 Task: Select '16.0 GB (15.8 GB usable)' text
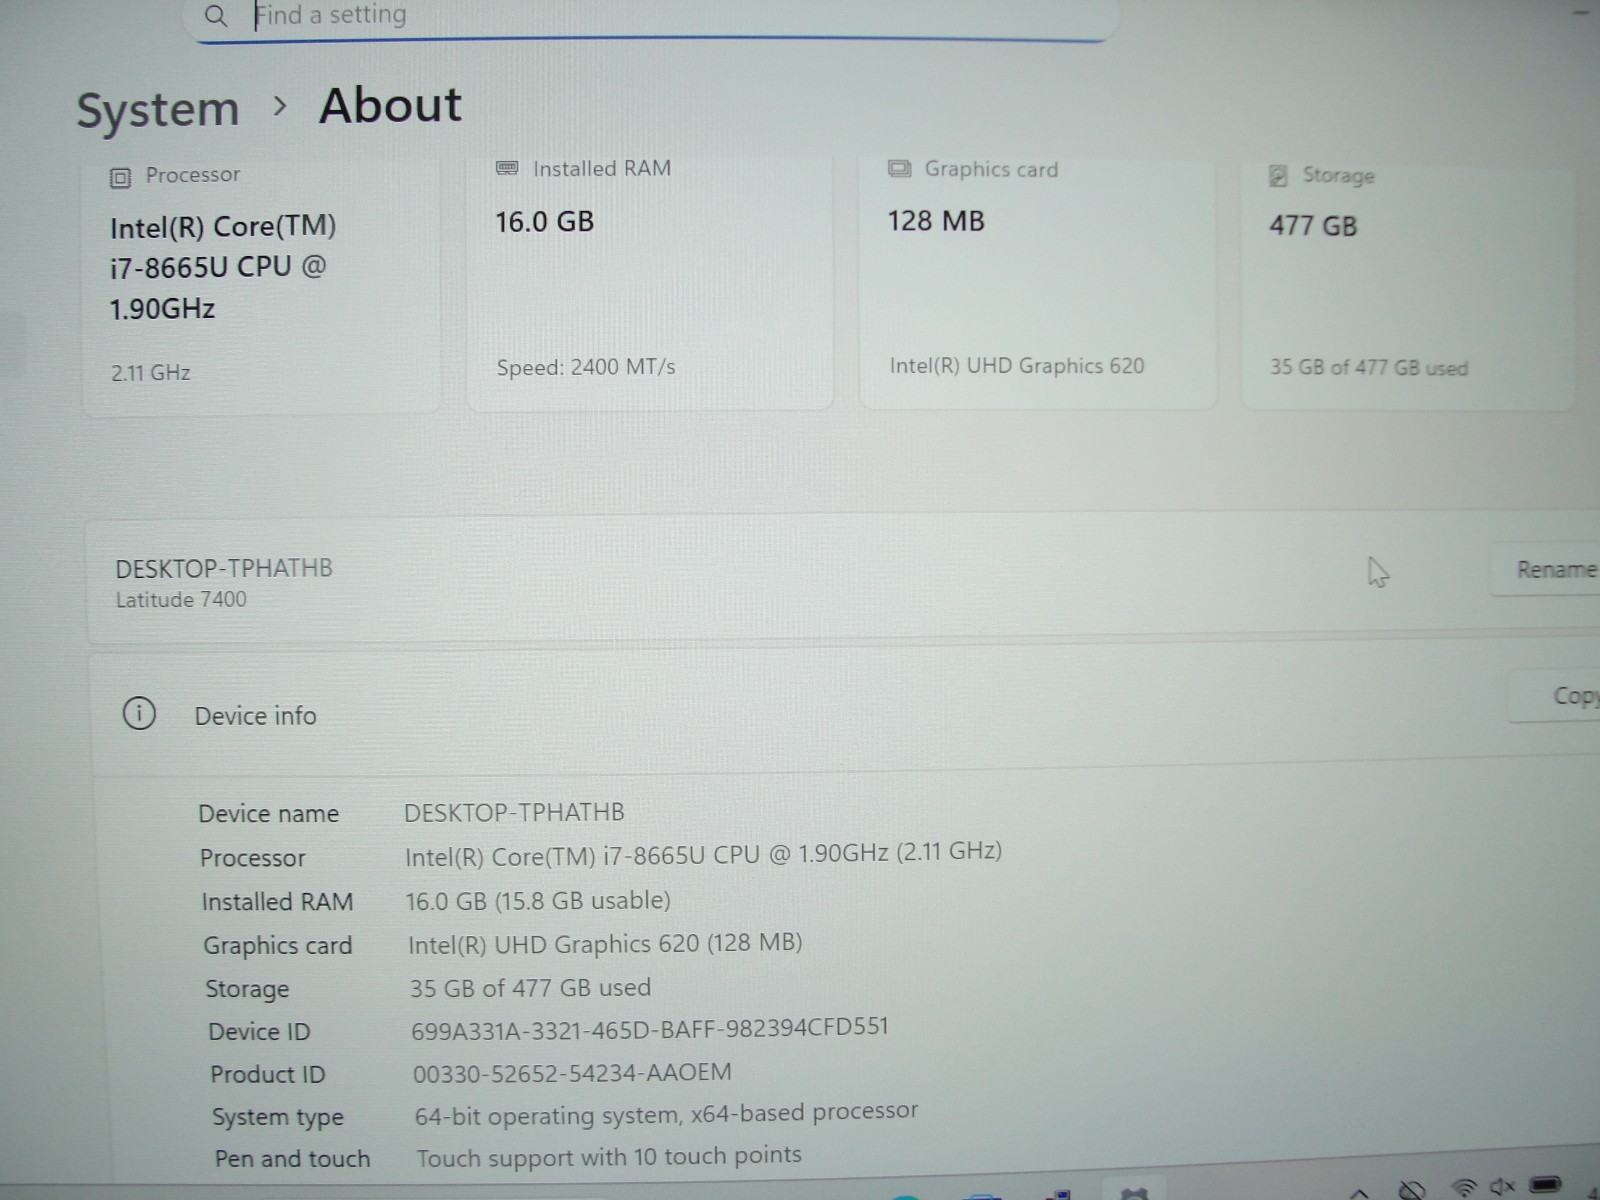click(538, 901)
